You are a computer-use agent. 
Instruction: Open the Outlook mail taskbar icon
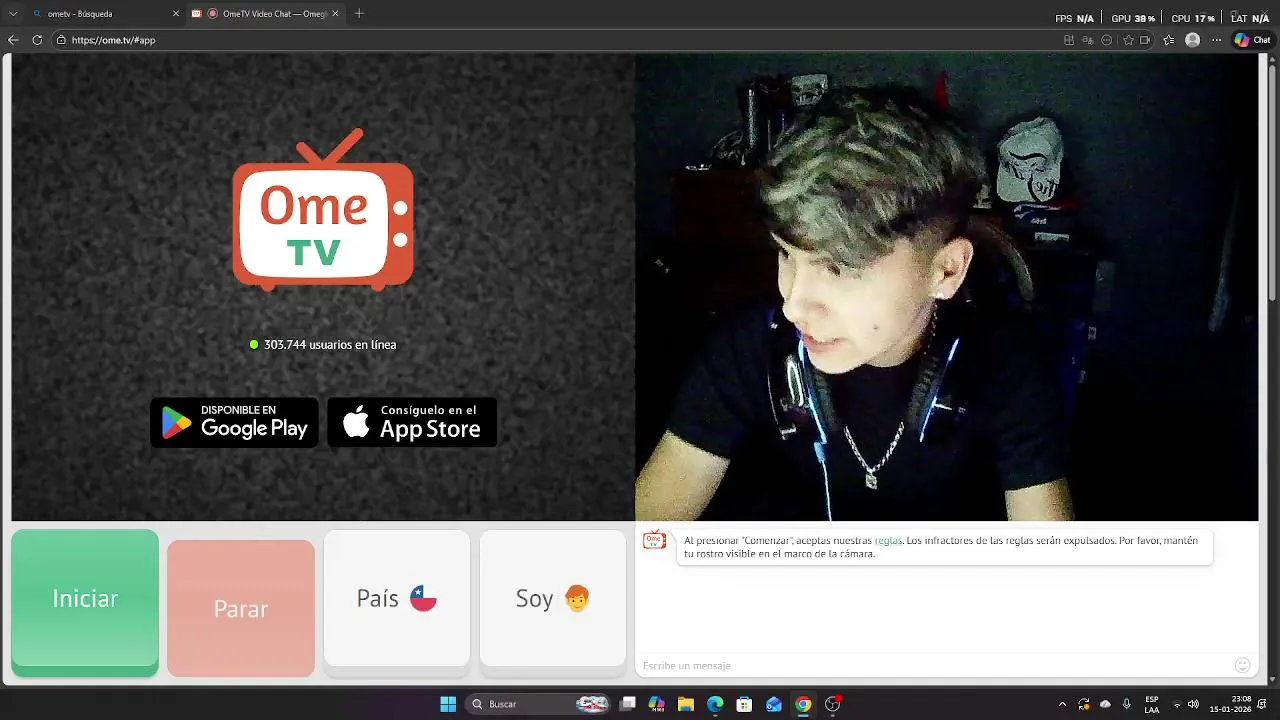coord(773,704)
